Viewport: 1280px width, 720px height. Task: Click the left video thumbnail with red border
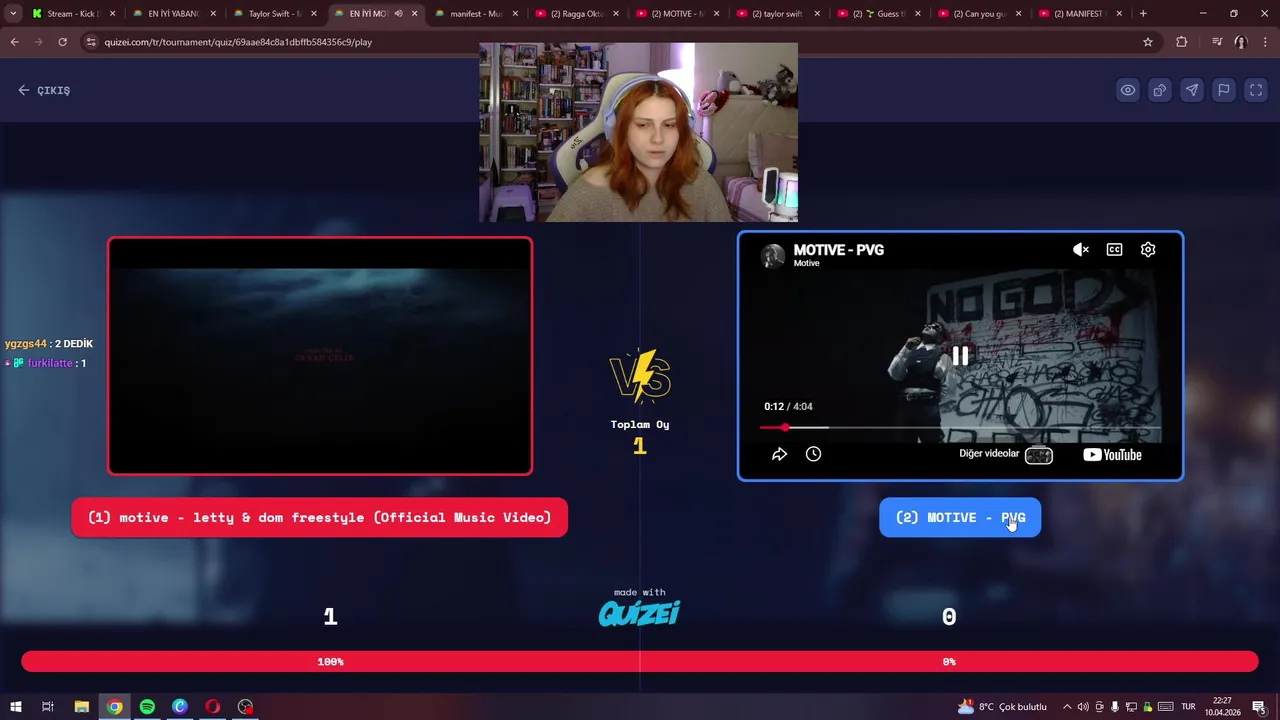[320, 356]
